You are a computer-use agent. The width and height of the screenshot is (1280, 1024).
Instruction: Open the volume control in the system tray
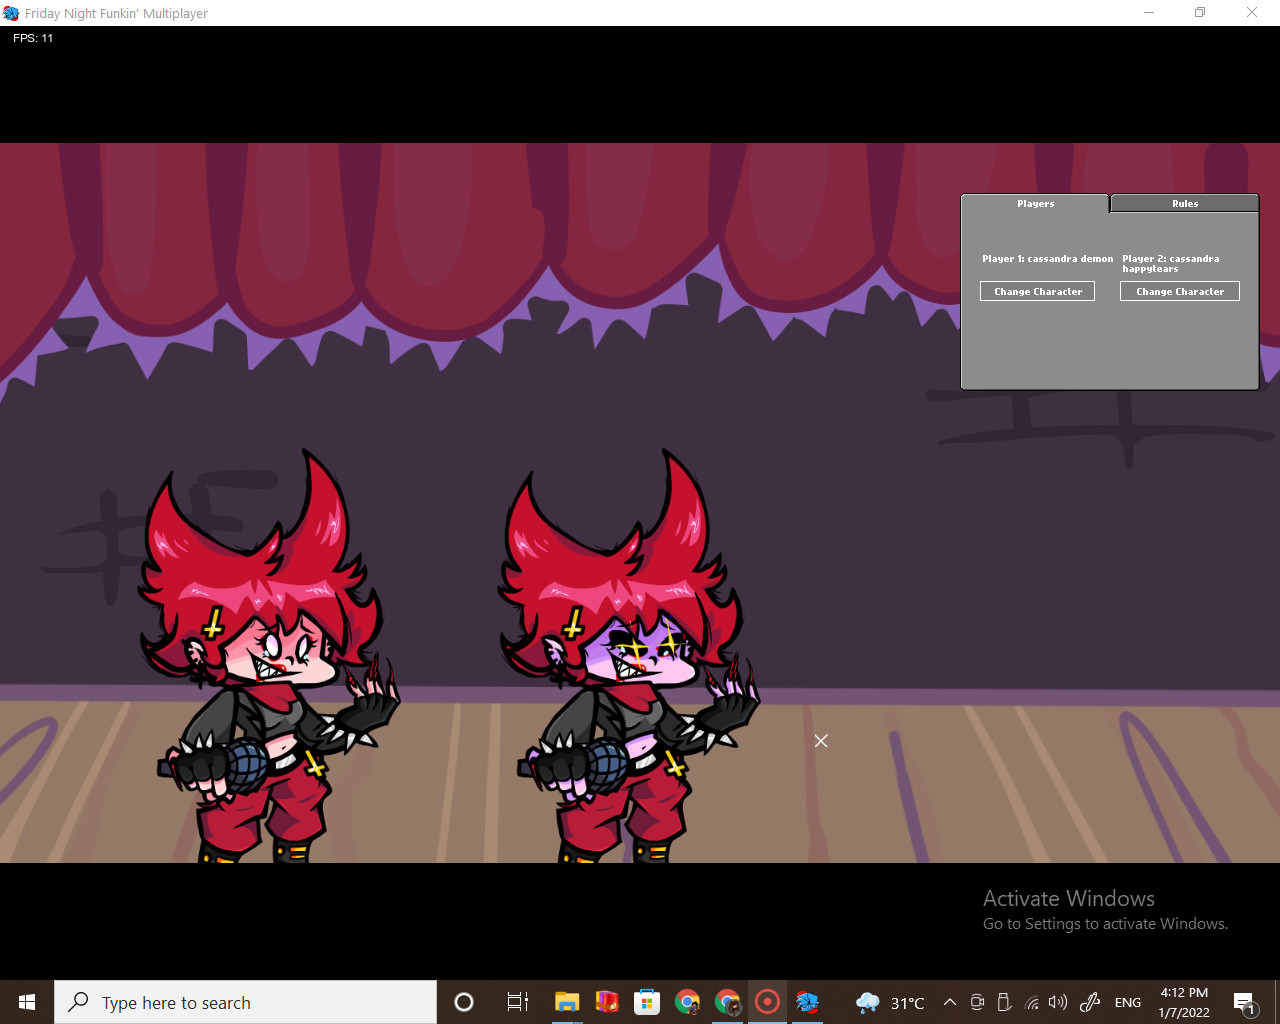[x=1055, y=1002]
